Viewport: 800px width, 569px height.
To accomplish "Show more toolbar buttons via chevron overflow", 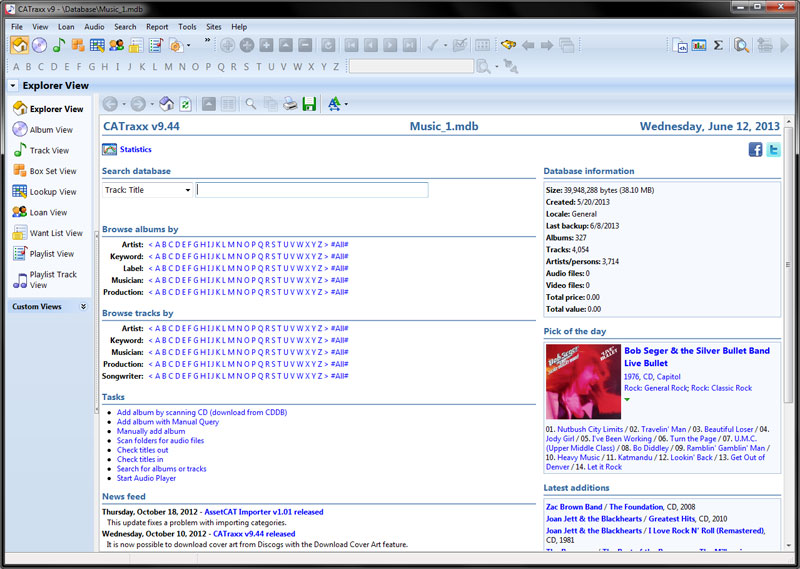I will click(207, 39).
